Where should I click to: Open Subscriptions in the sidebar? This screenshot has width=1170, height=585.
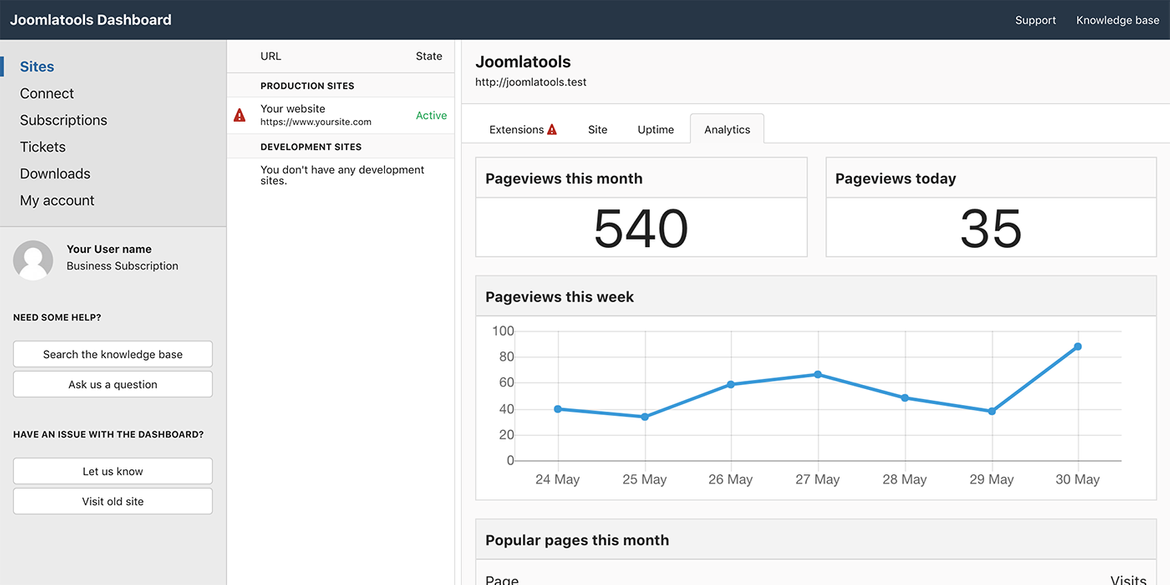coord(63,120)
